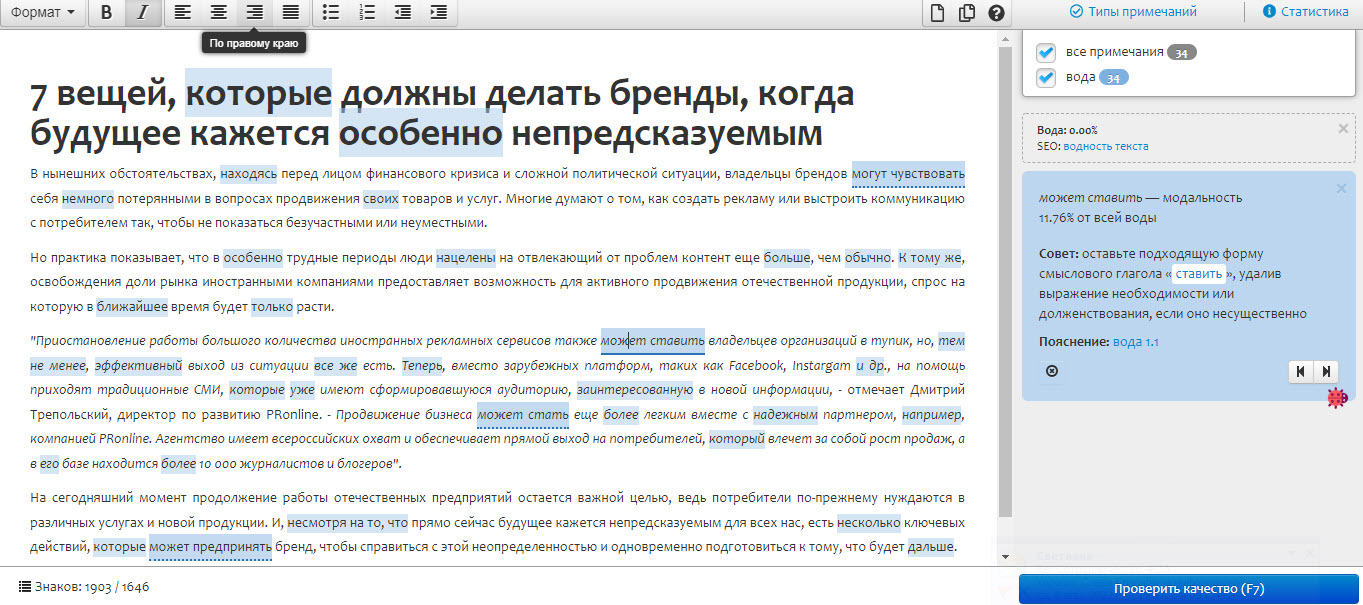Click highlighted phrase 'К тому же'
The width and height of the screenshot is (1363, 605).
pyautogui.click(x=930, y=257)
